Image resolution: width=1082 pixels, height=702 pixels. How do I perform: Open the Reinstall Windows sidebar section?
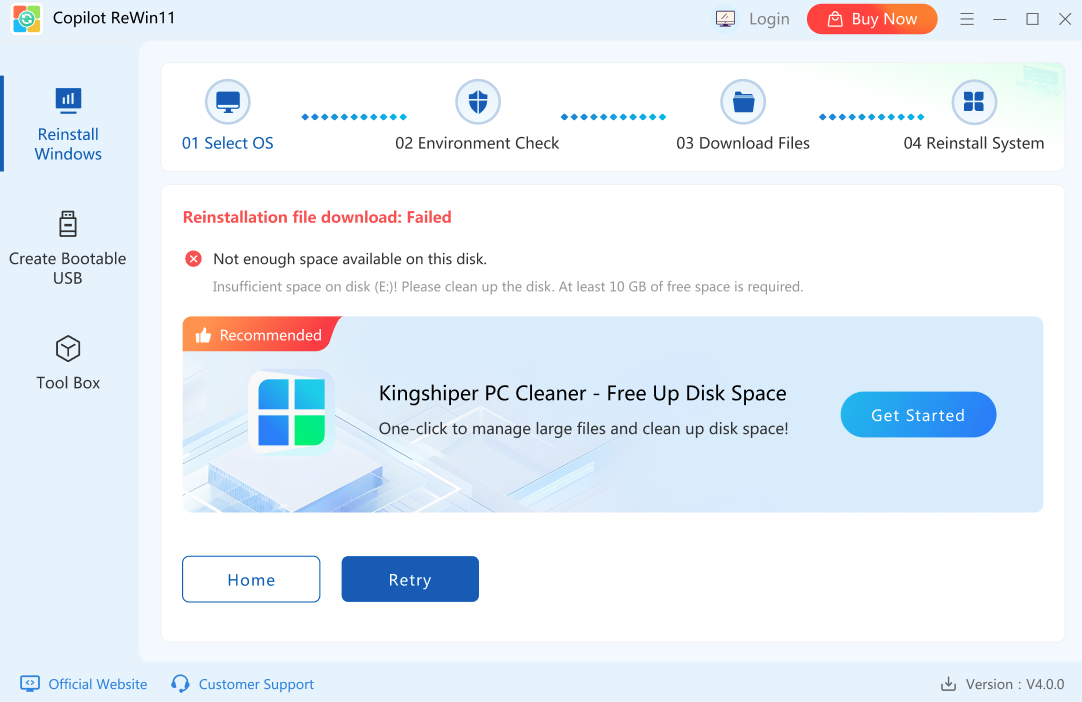pyautogui.click(x=68, y=125)
